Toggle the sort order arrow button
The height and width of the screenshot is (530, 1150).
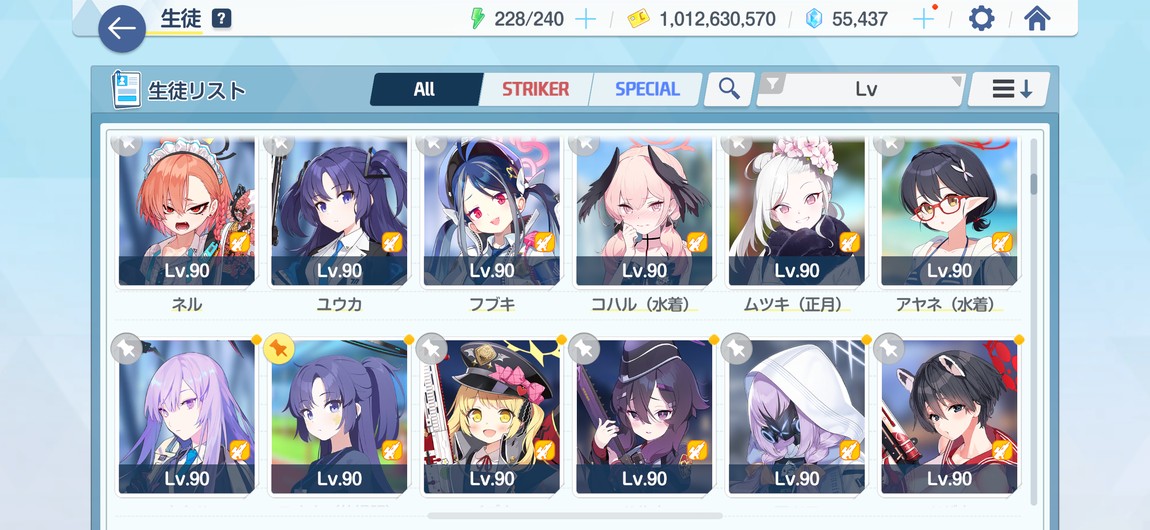coord(1012,89)
